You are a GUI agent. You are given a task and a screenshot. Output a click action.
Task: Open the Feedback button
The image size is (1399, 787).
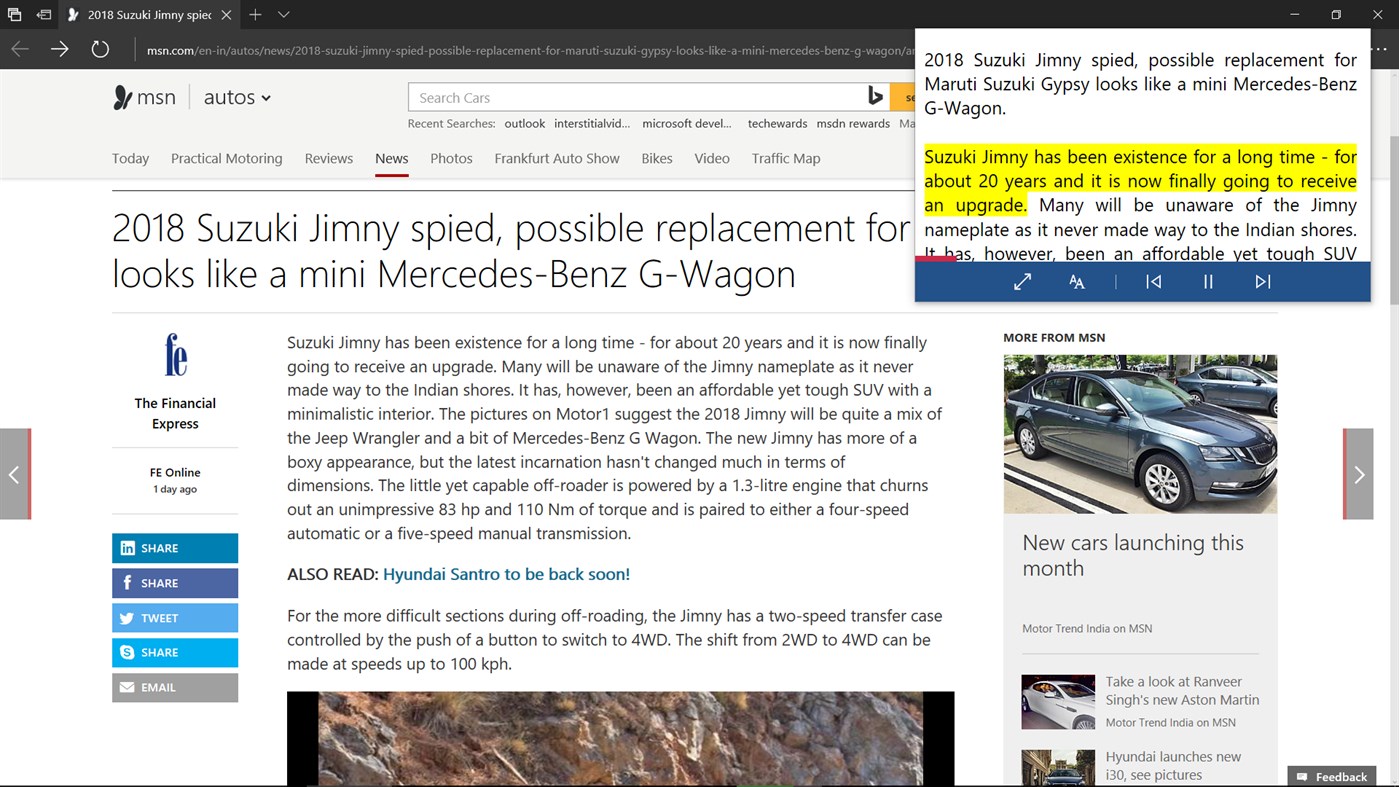coord(1332,777)
